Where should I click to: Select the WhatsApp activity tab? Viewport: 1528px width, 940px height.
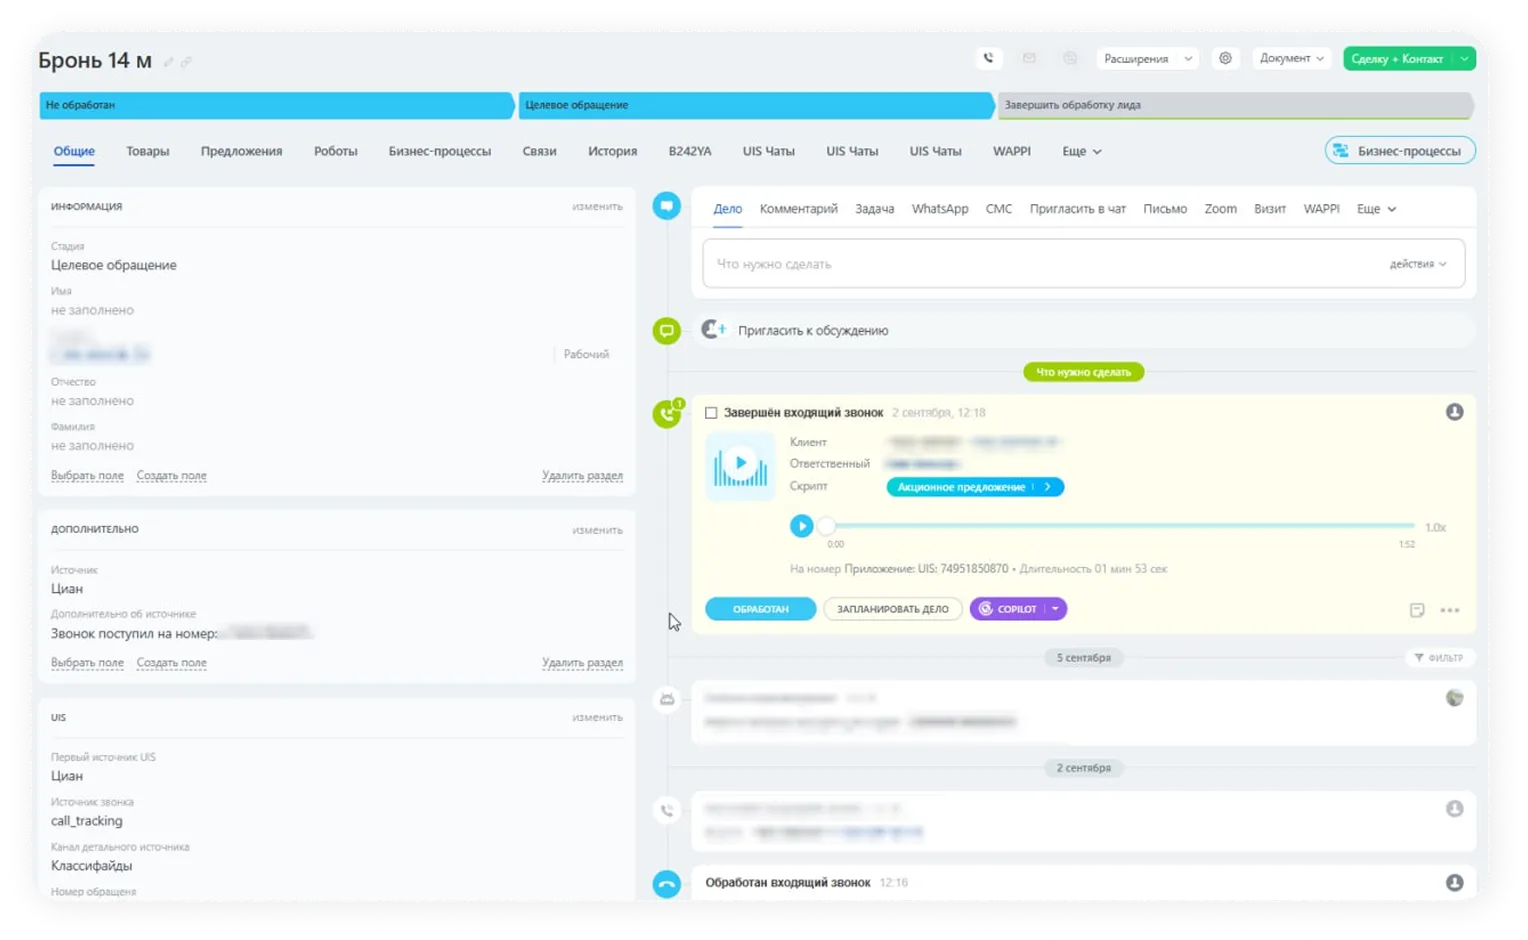click(939, 209)
